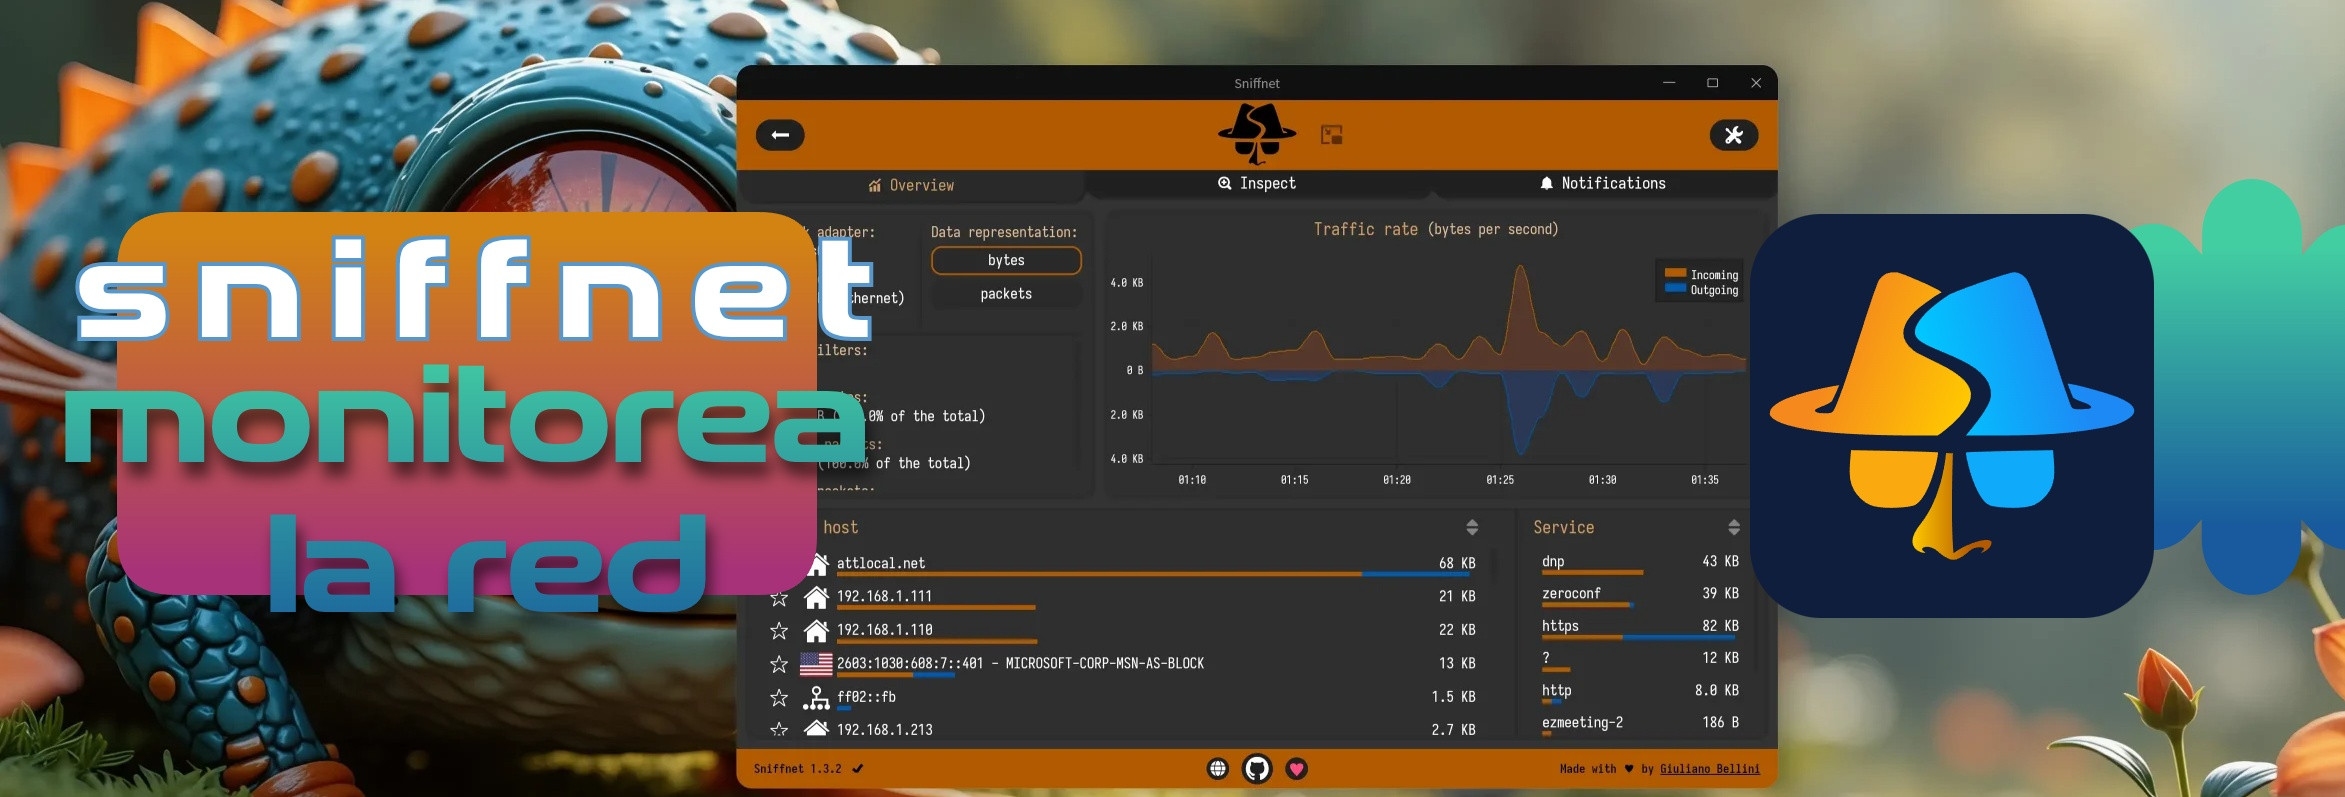
Task: Click the magnifier icon on the Inspect tab
Action: coord(1224,183)
